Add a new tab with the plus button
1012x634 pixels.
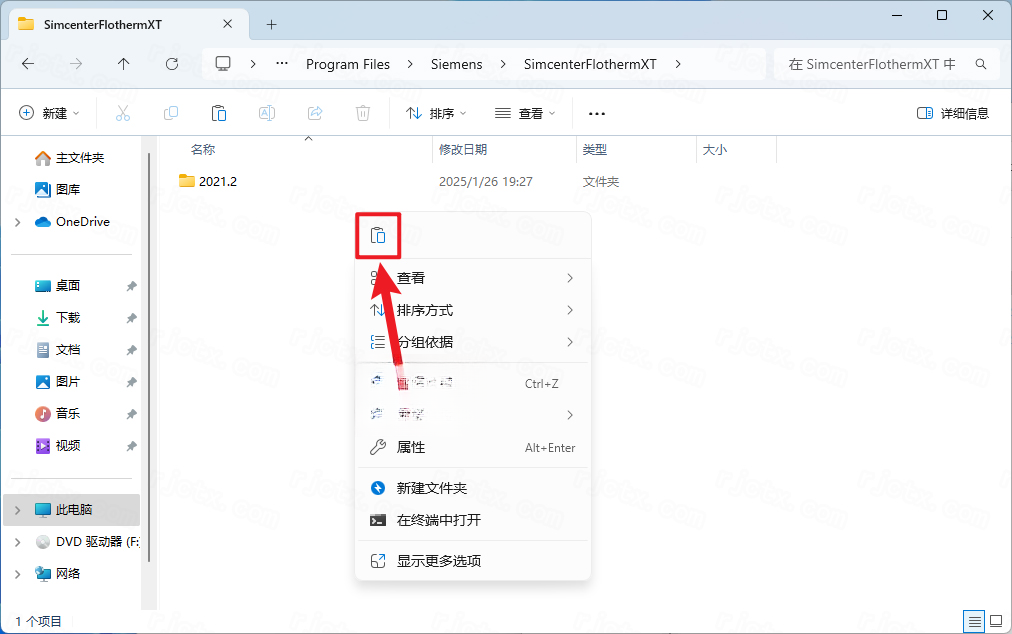point(272,25)
